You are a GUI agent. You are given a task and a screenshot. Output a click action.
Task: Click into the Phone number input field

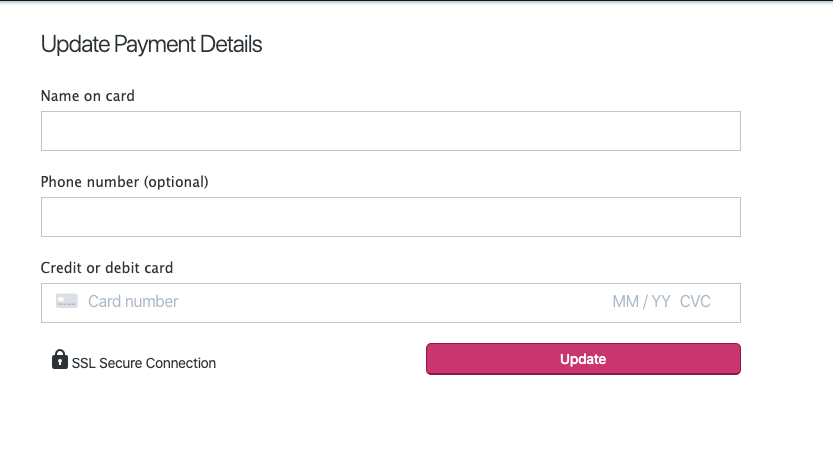390,217
